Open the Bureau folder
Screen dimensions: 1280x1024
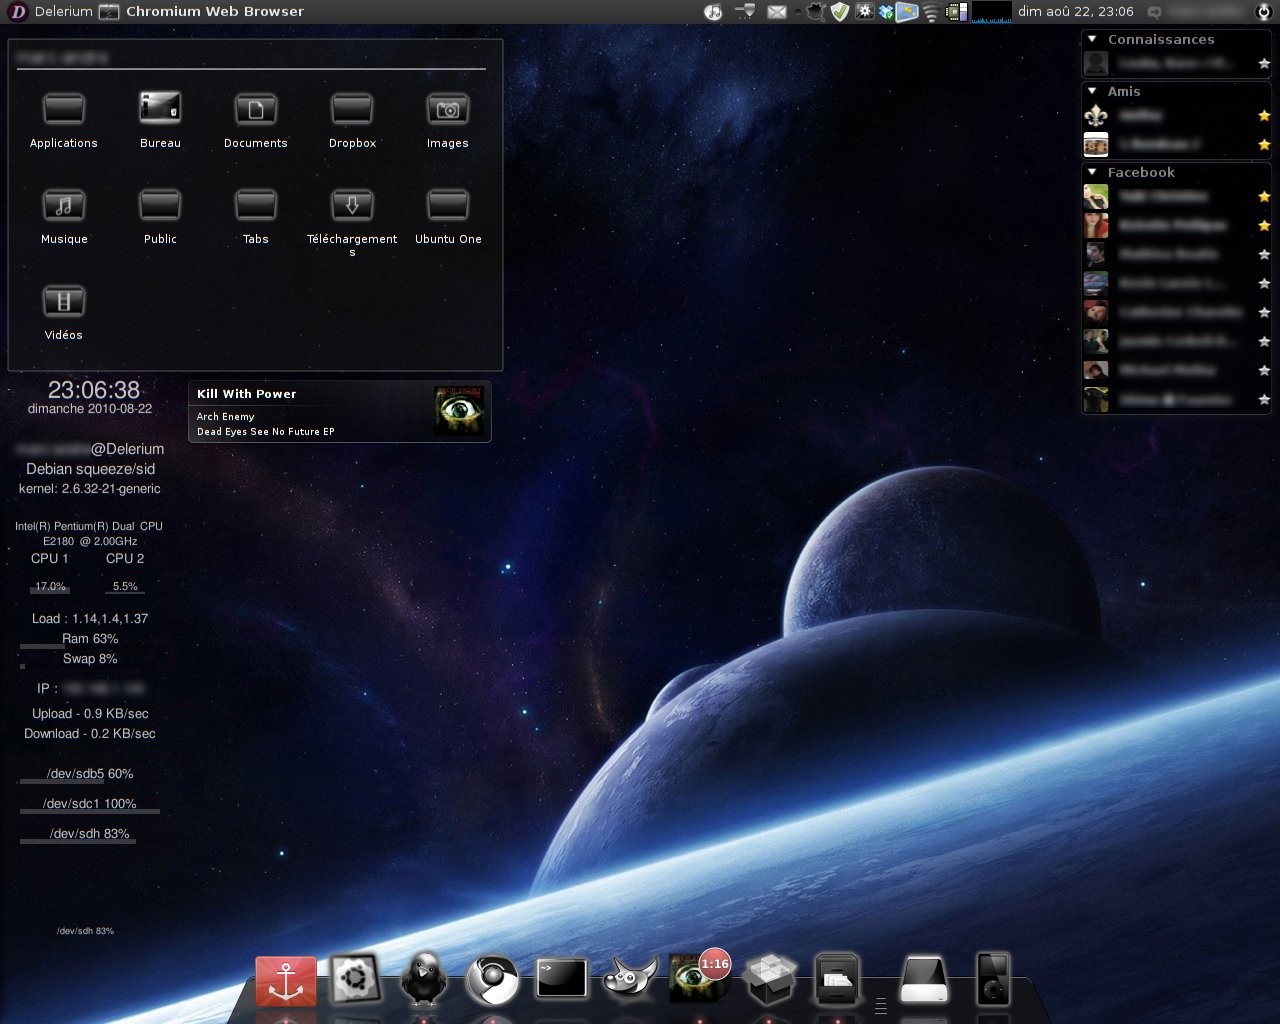tap(160, 121)
